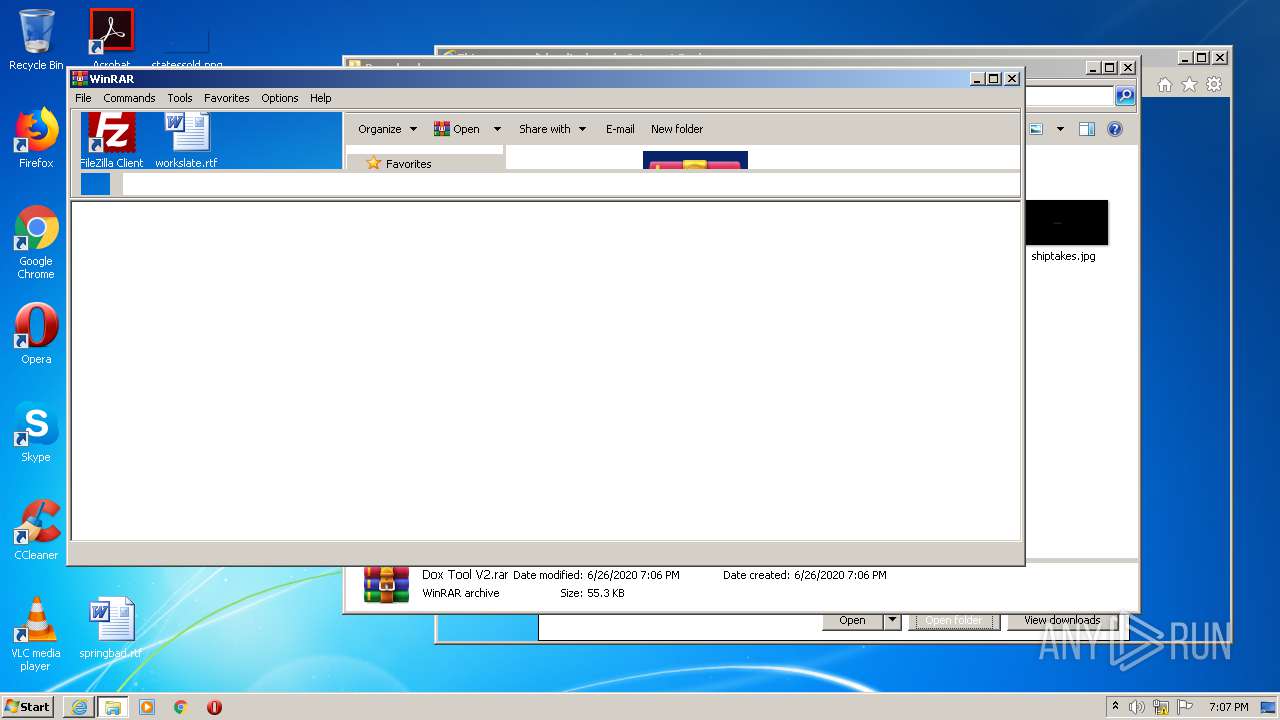Expand the arrow next to Open
1280x720 pixels.
coord(497,129)
